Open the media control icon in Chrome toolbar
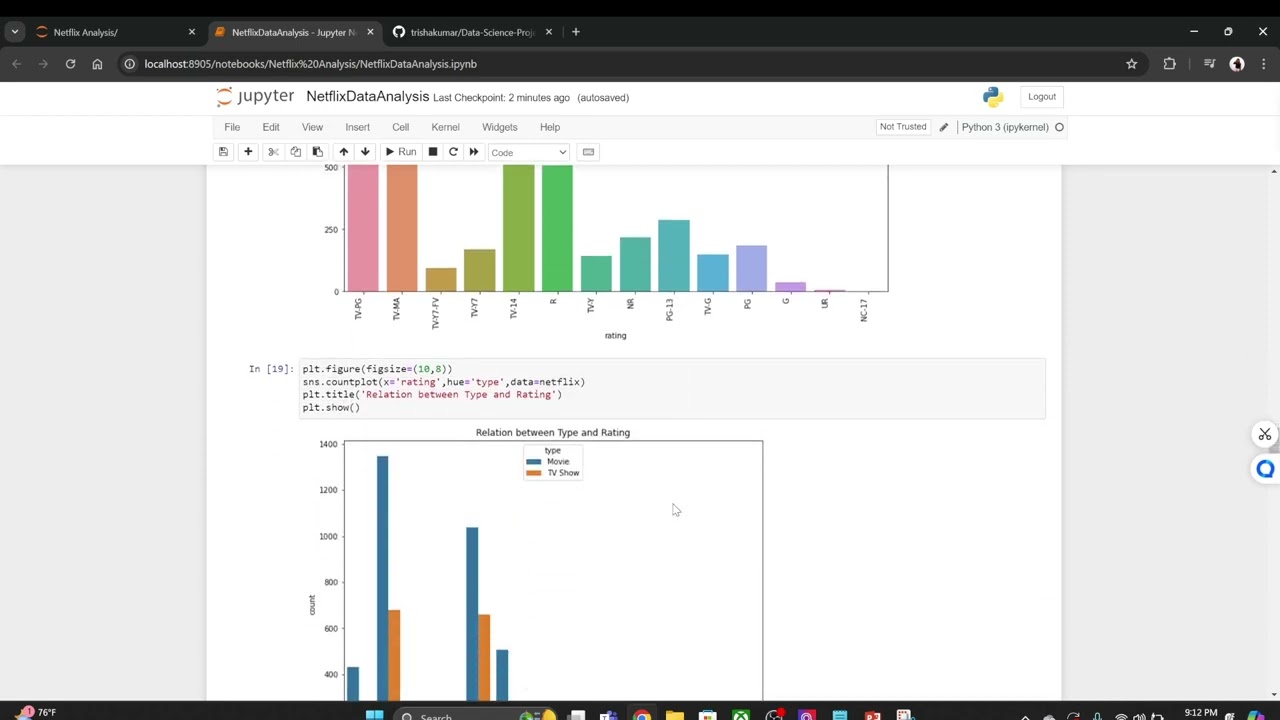The width and height of the screenshot is (1280, 720). pyautogui.click(x=1209, y=64)
